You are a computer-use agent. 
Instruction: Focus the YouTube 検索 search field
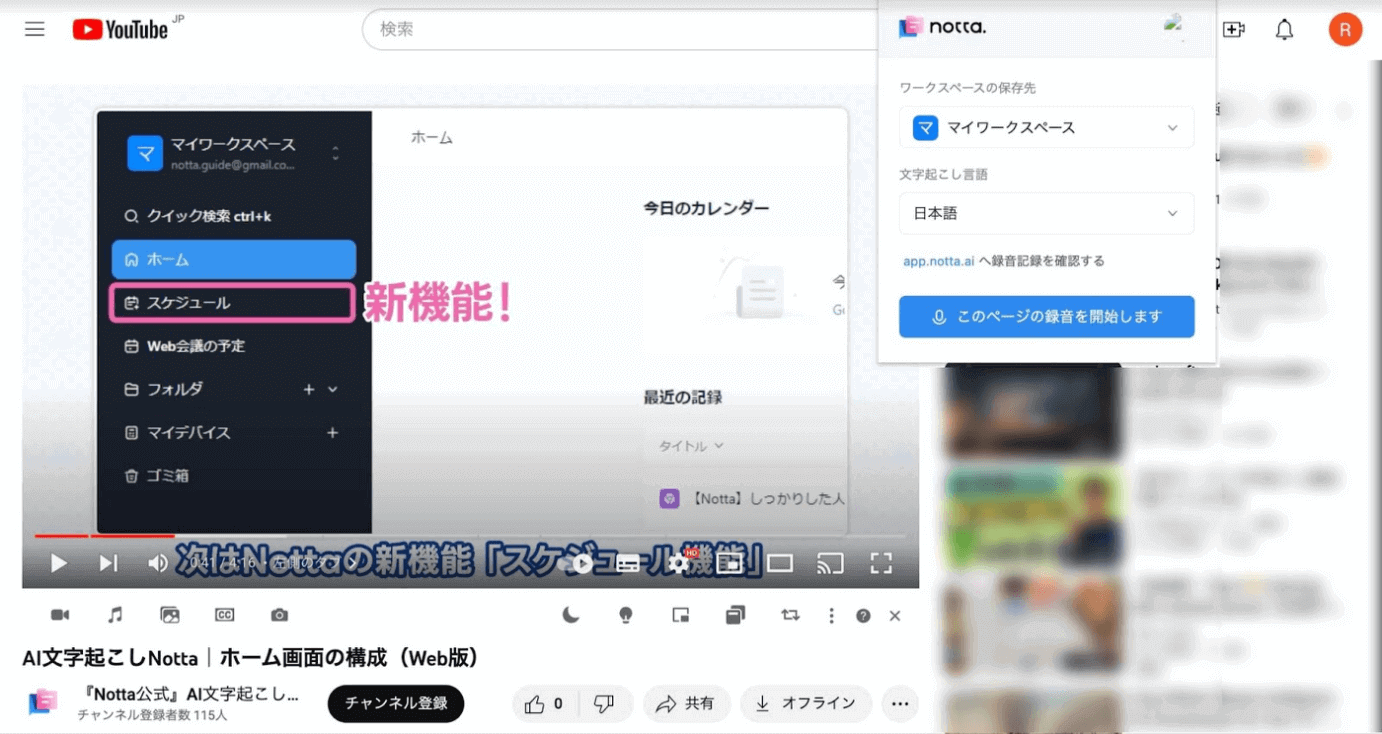(x=620, y=29)
